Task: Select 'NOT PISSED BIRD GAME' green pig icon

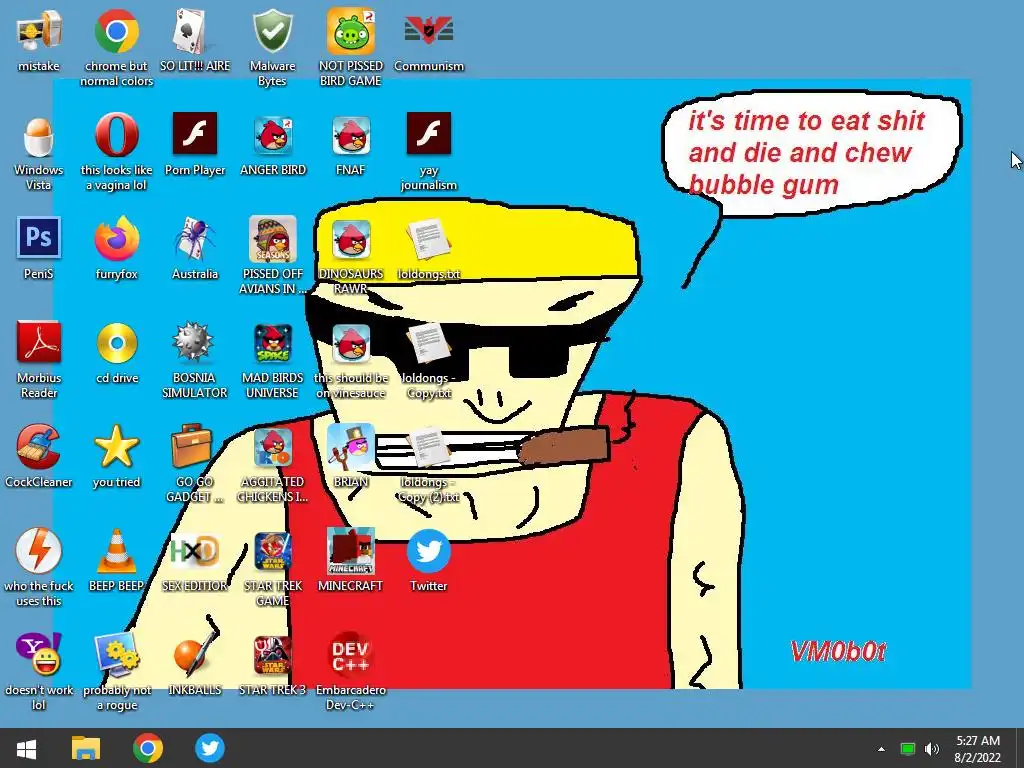Action: (351, 31)
